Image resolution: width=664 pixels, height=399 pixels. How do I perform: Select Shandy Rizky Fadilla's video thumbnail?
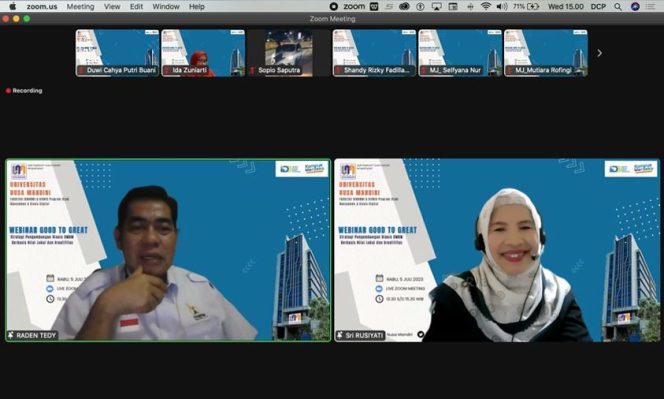click(374, 53)
